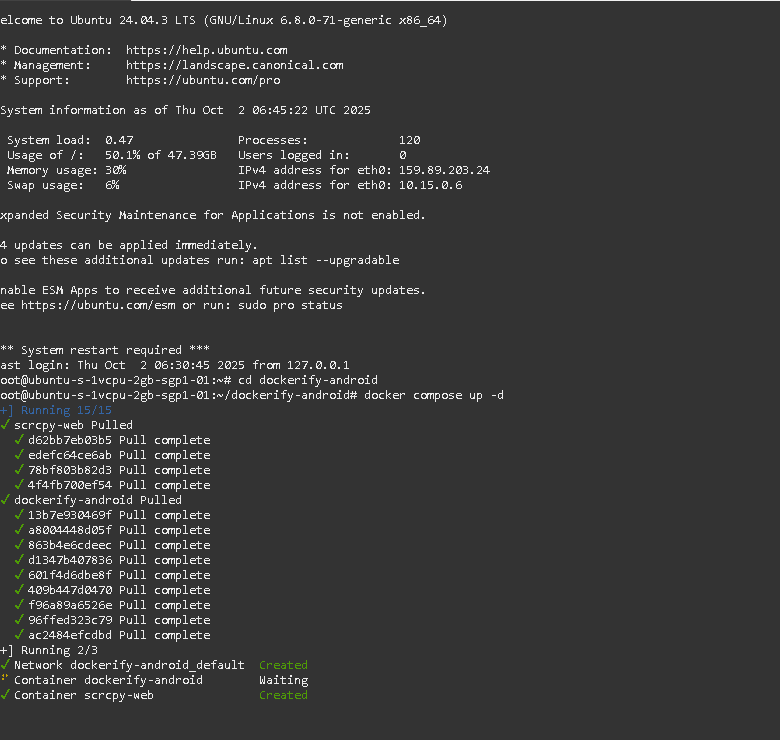
Task: Click the IP address 159.89.203.24
Action: tap(444, 170)
